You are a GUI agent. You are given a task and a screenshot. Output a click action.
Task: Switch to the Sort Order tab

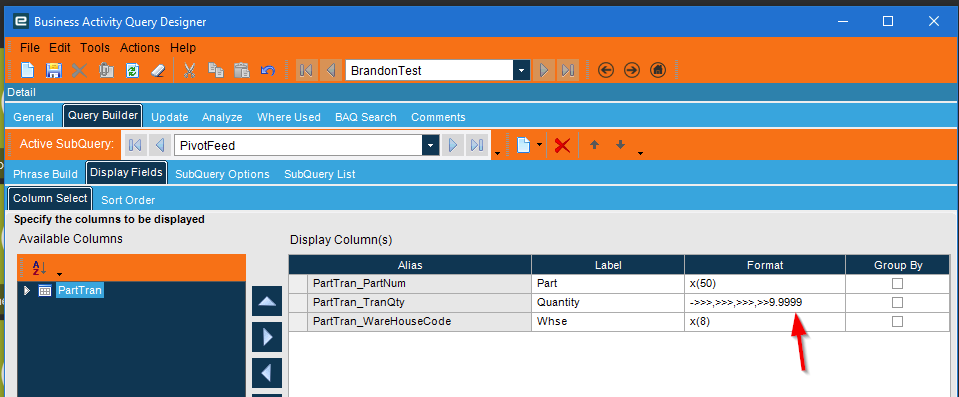[x=128, y=200]
